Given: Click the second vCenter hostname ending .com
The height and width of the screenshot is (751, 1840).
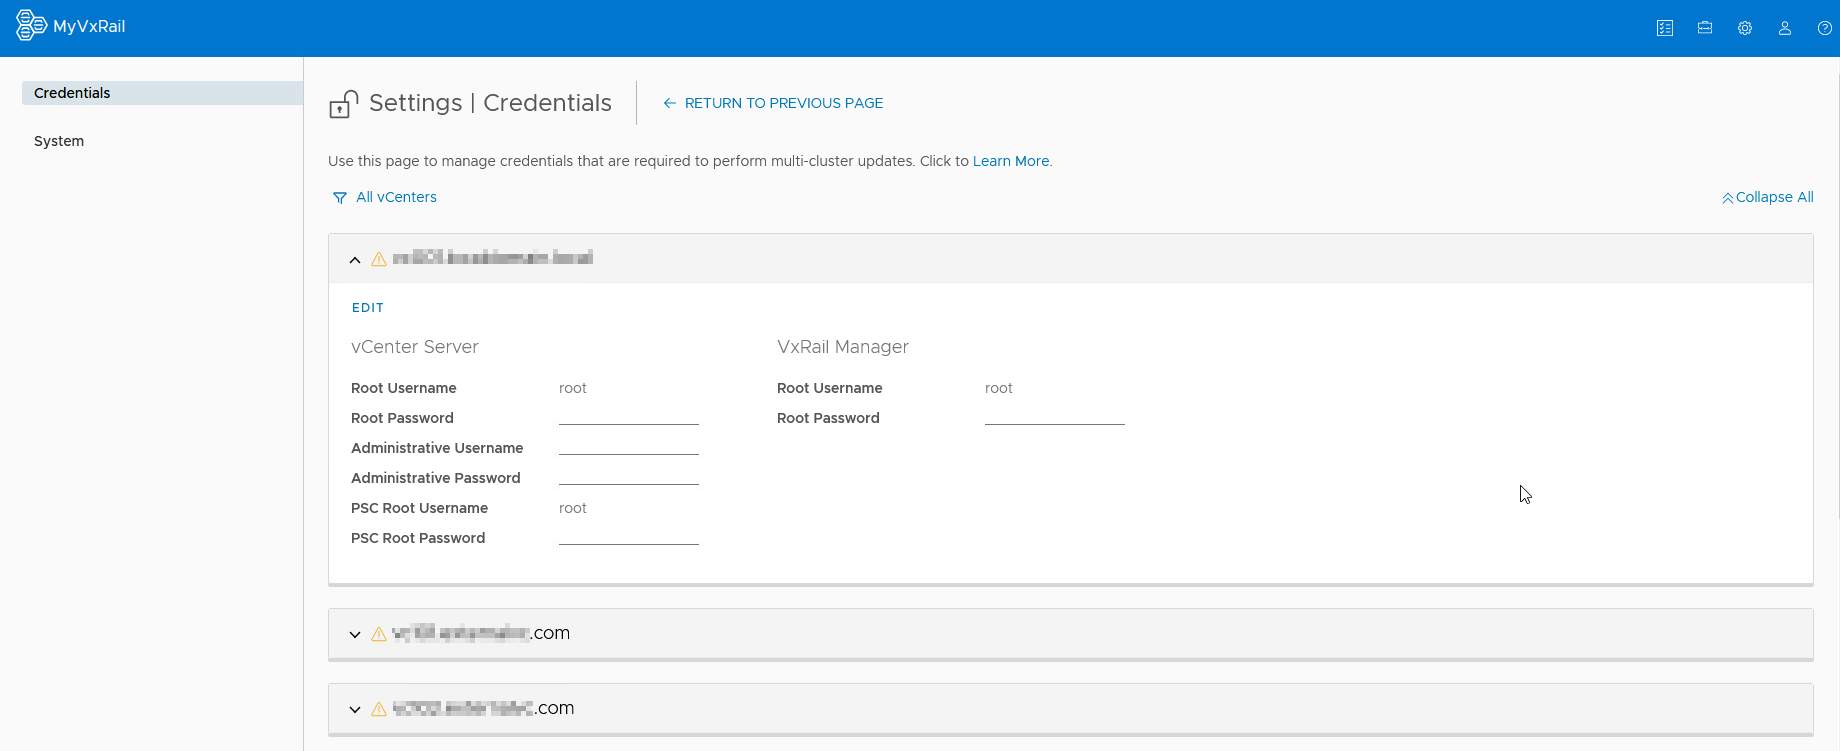Looking at the screenshot, I should [481, 633].
